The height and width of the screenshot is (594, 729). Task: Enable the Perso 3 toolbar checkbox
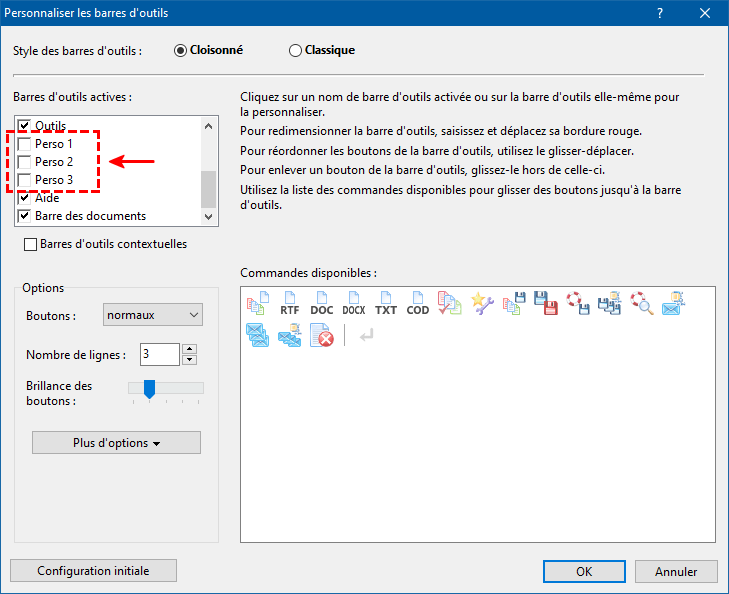point(25,180)
